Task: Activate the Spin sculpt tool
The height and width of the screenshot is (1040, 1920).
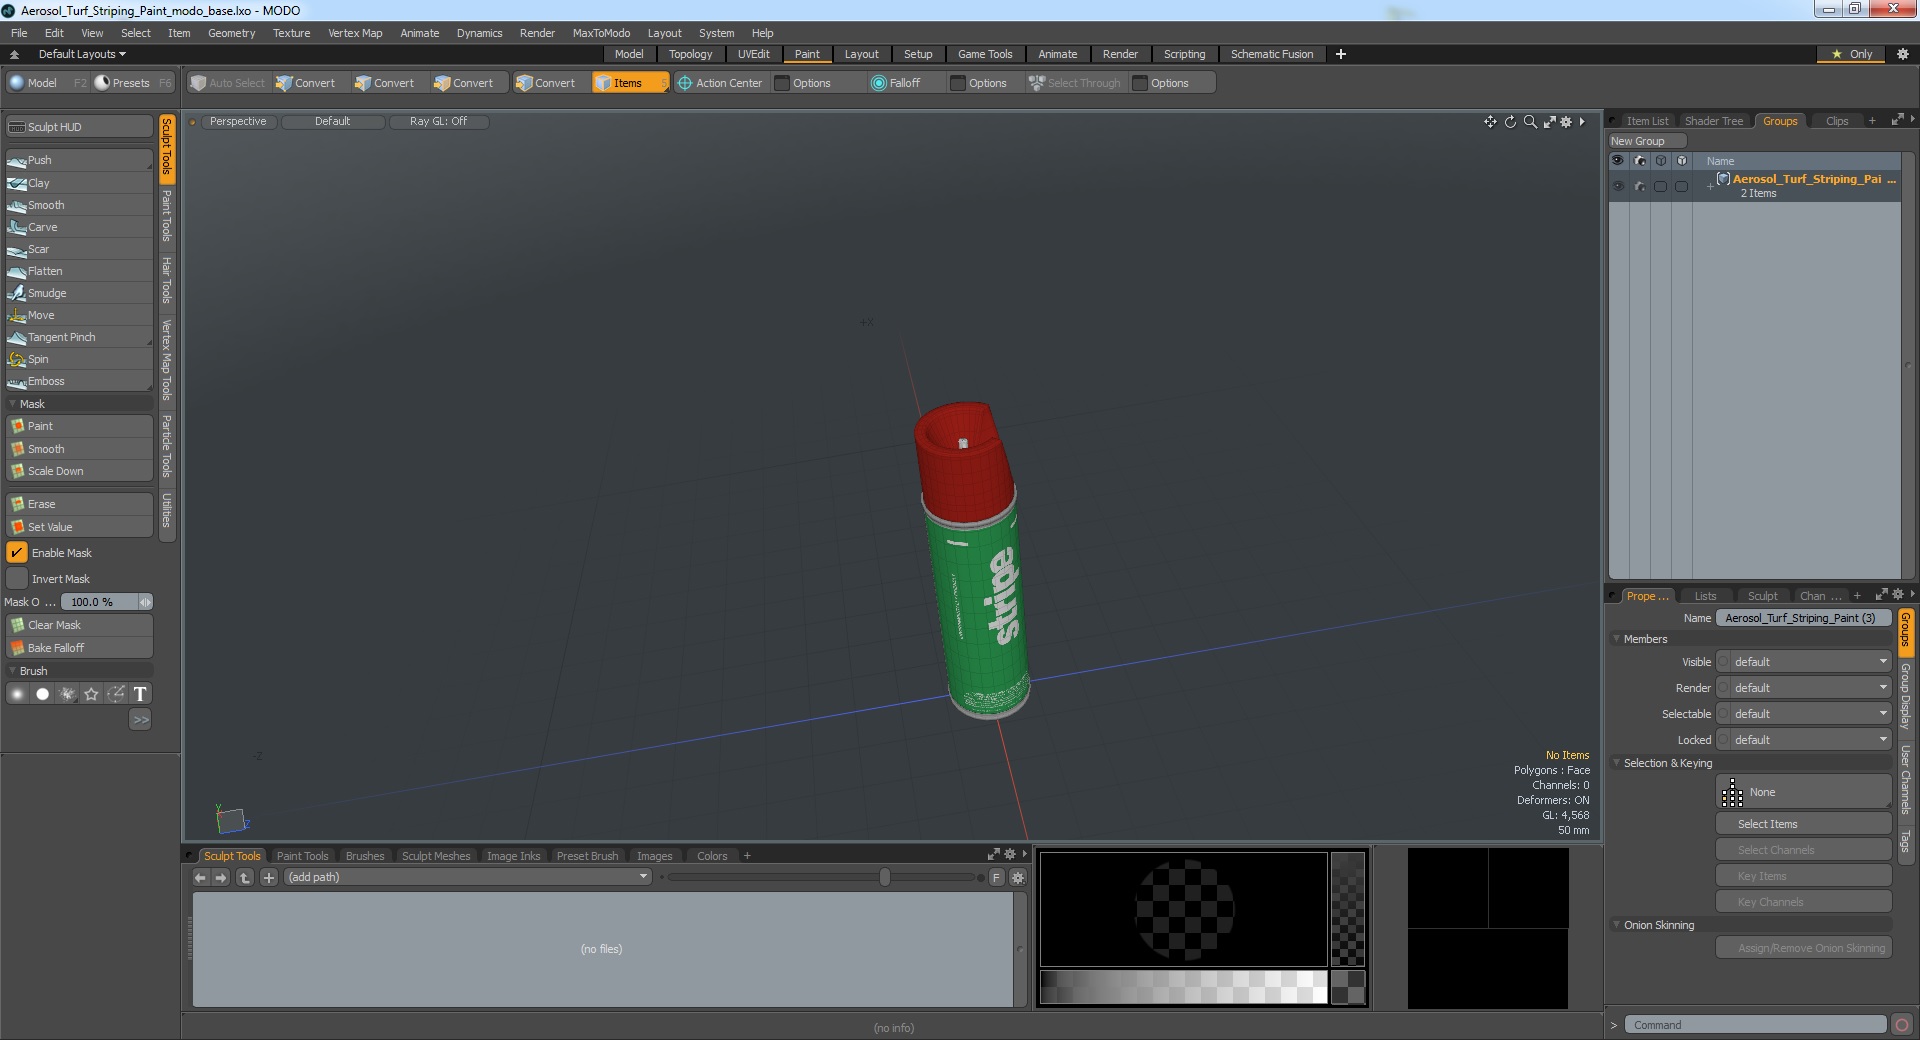Action: click(79, 359)
